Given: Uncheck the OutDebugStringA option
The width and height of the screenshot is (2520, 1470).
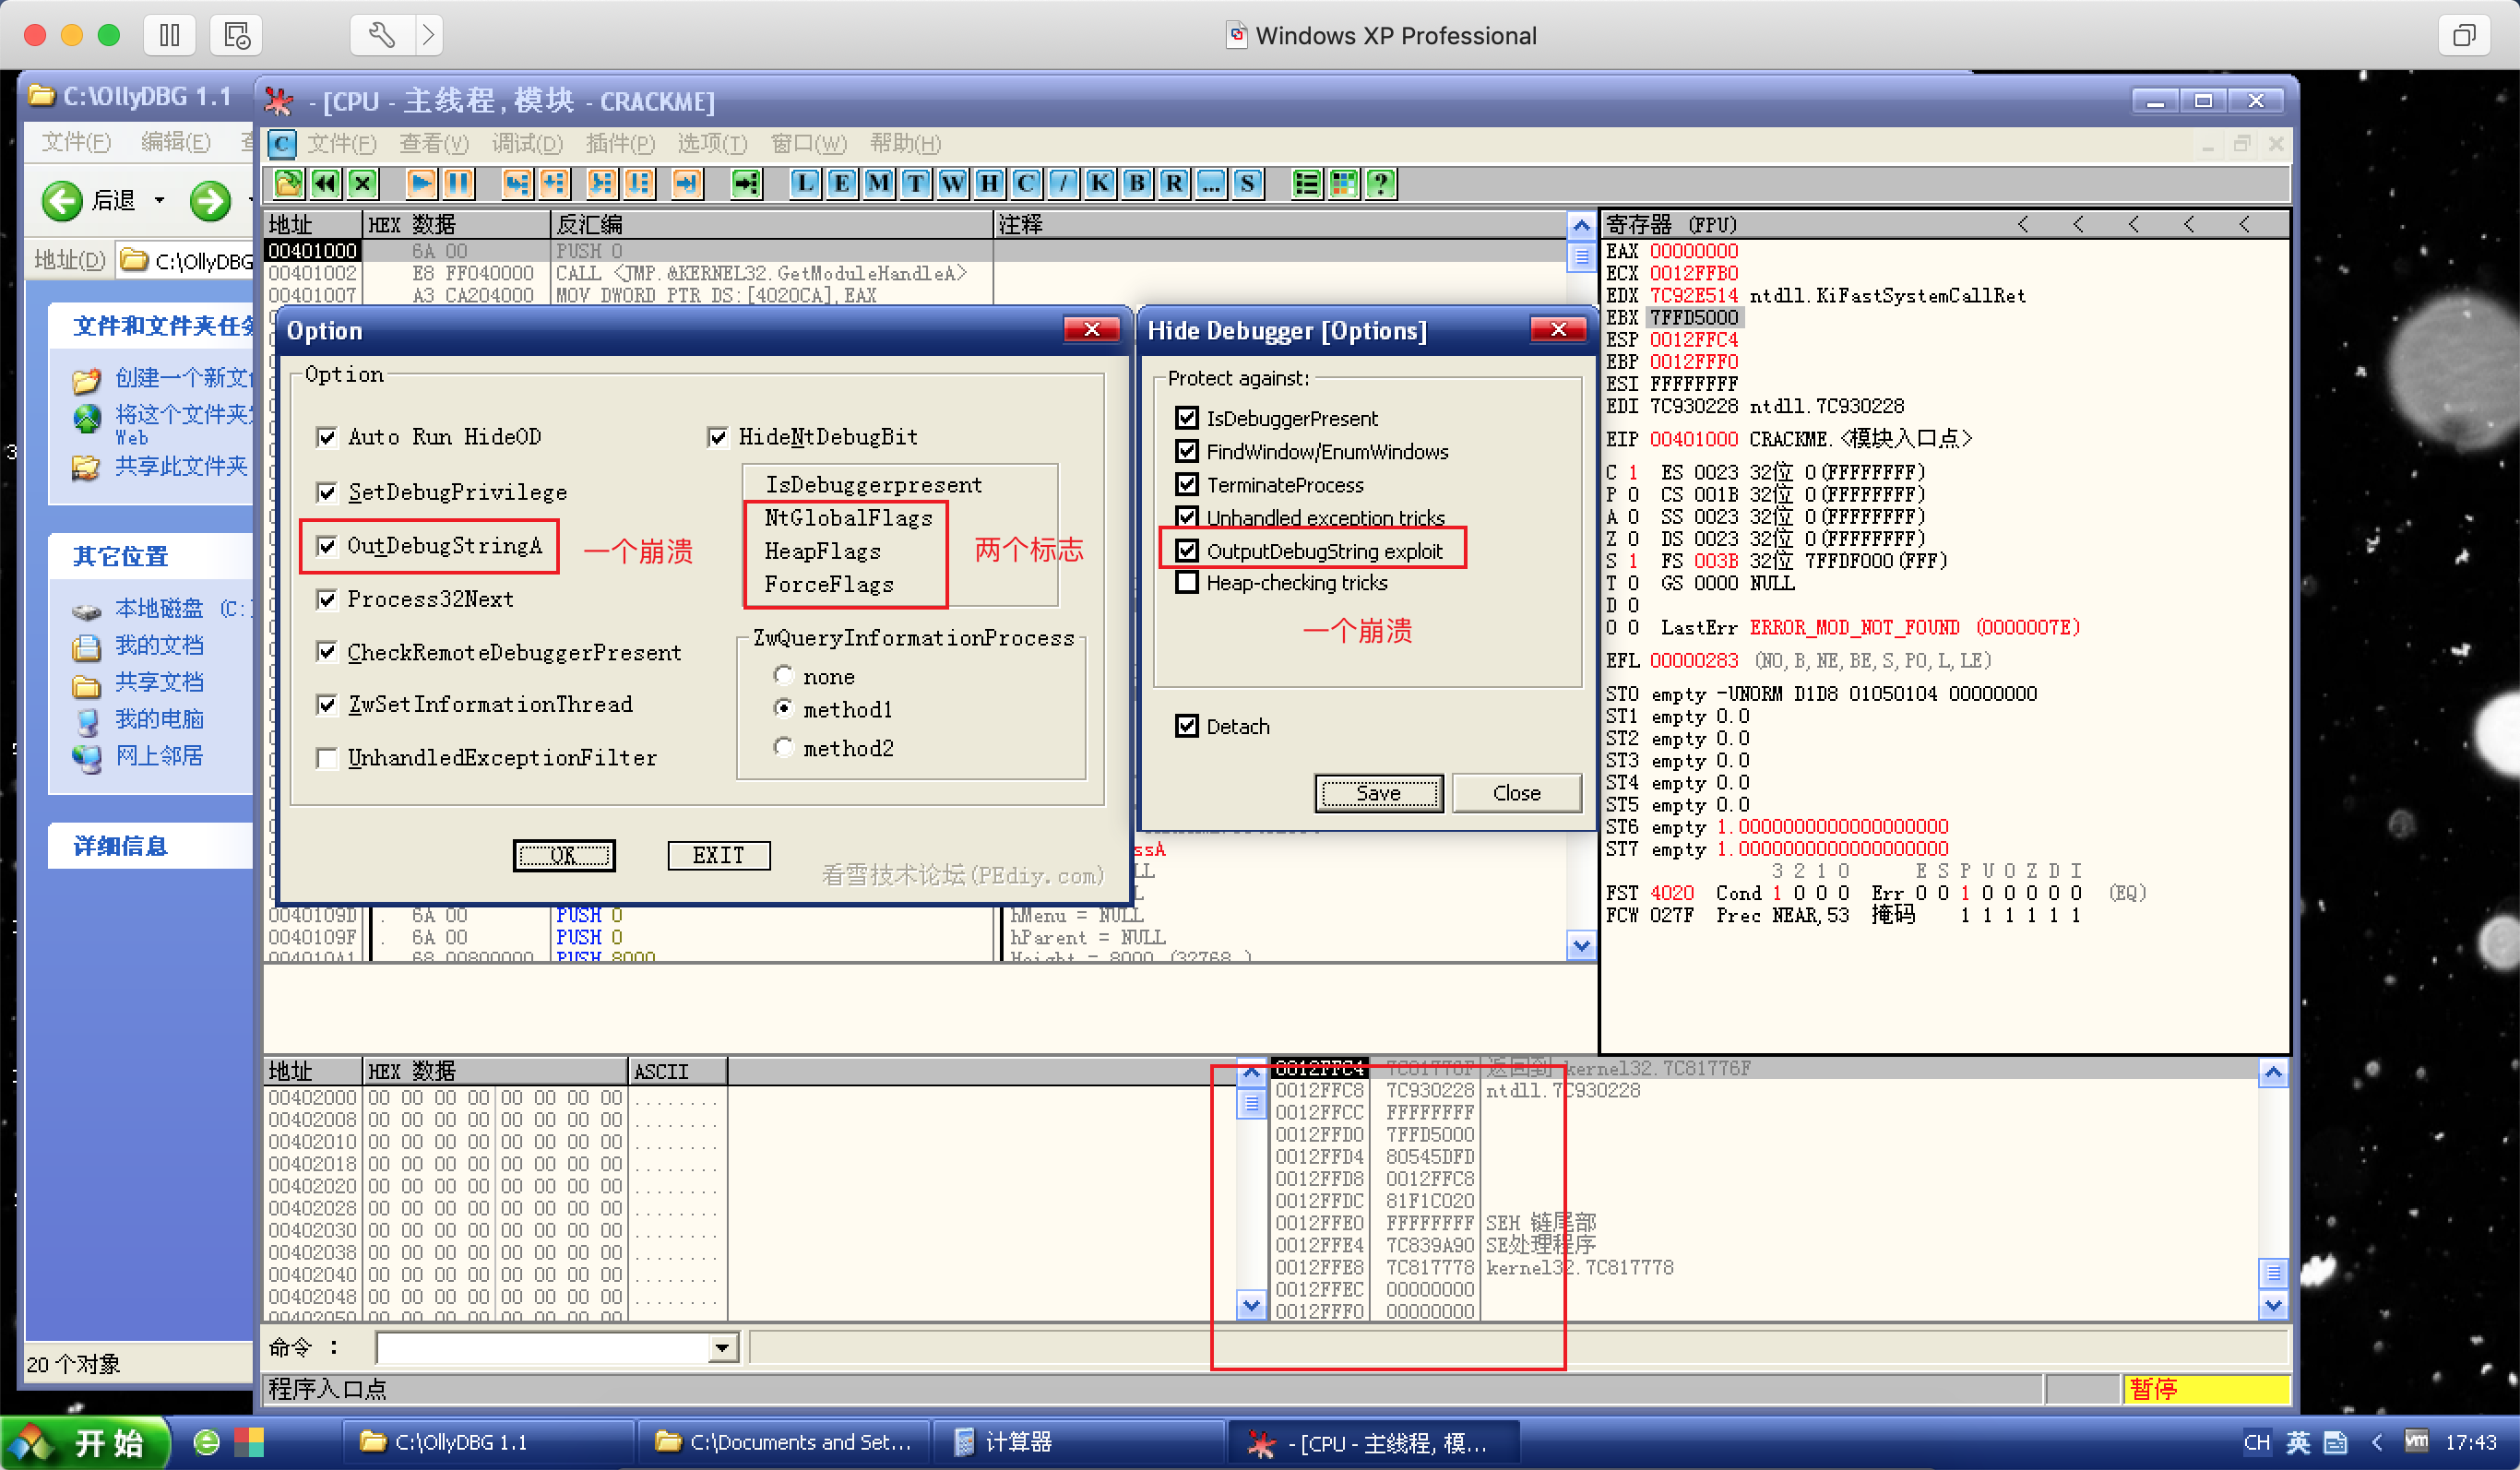Looking at the screenshot, I should click(327, 546).
